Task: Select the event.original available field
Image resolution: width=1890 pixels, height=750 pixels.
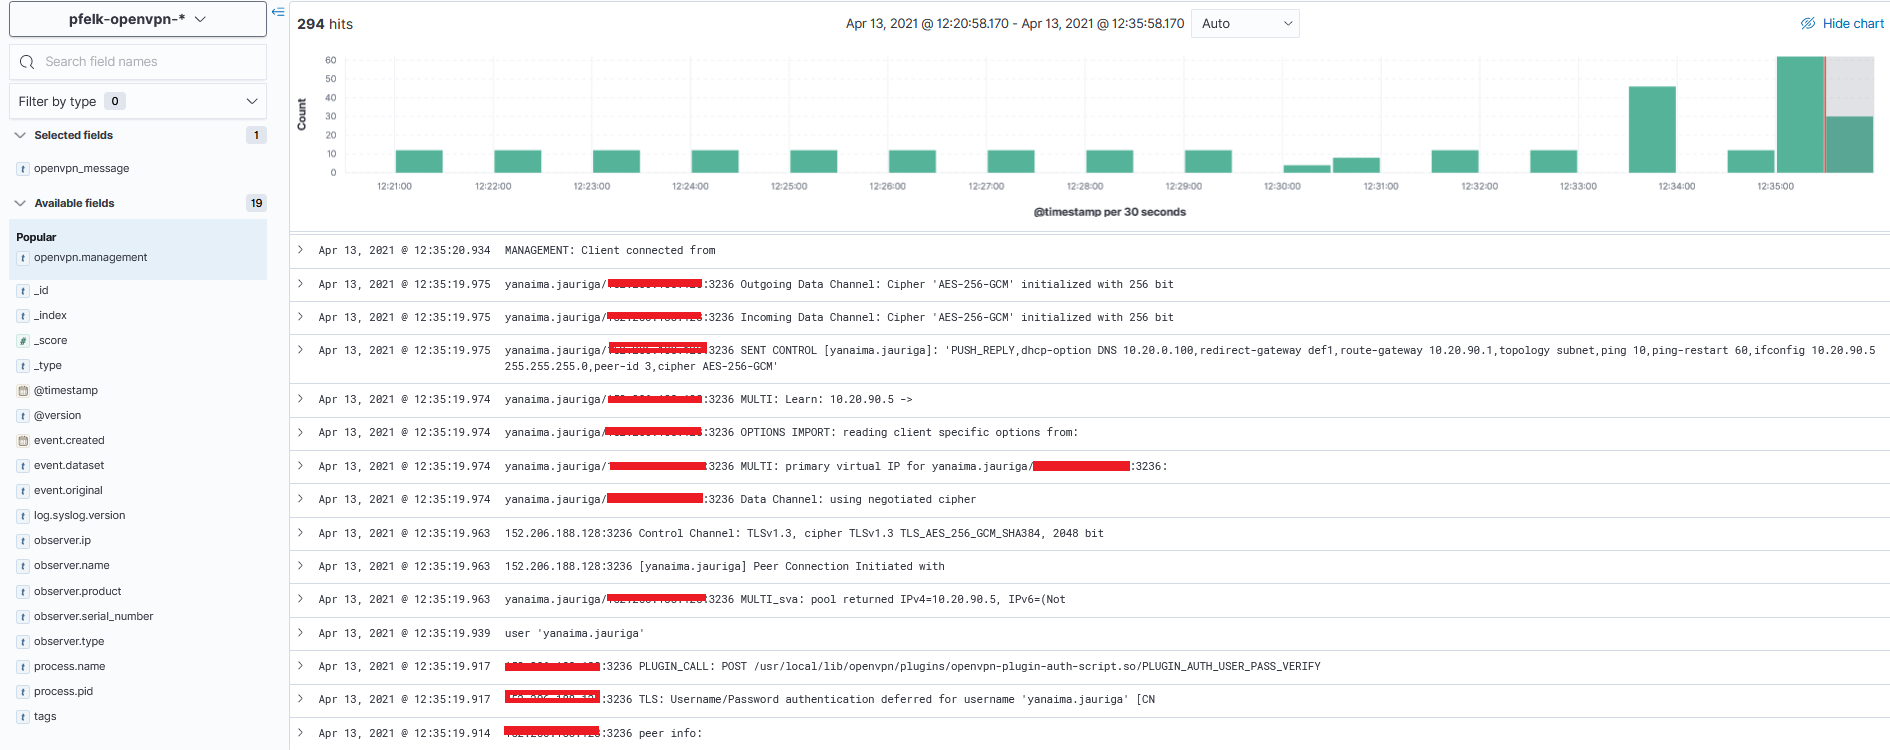Action: click(x=68, y=491)
